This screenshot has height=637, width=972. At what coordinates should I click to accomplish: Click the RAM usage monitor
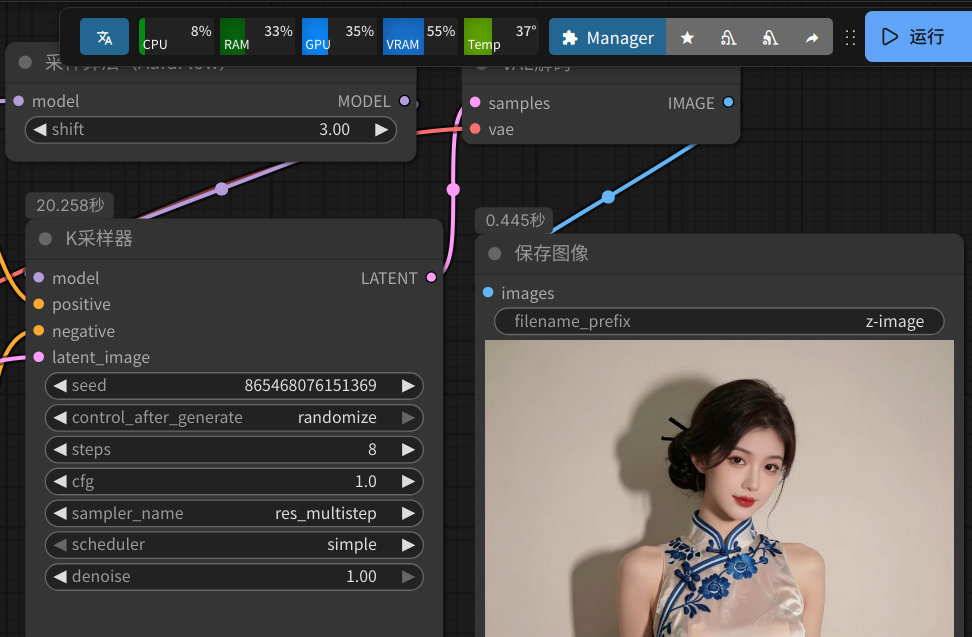pos(257,37)
